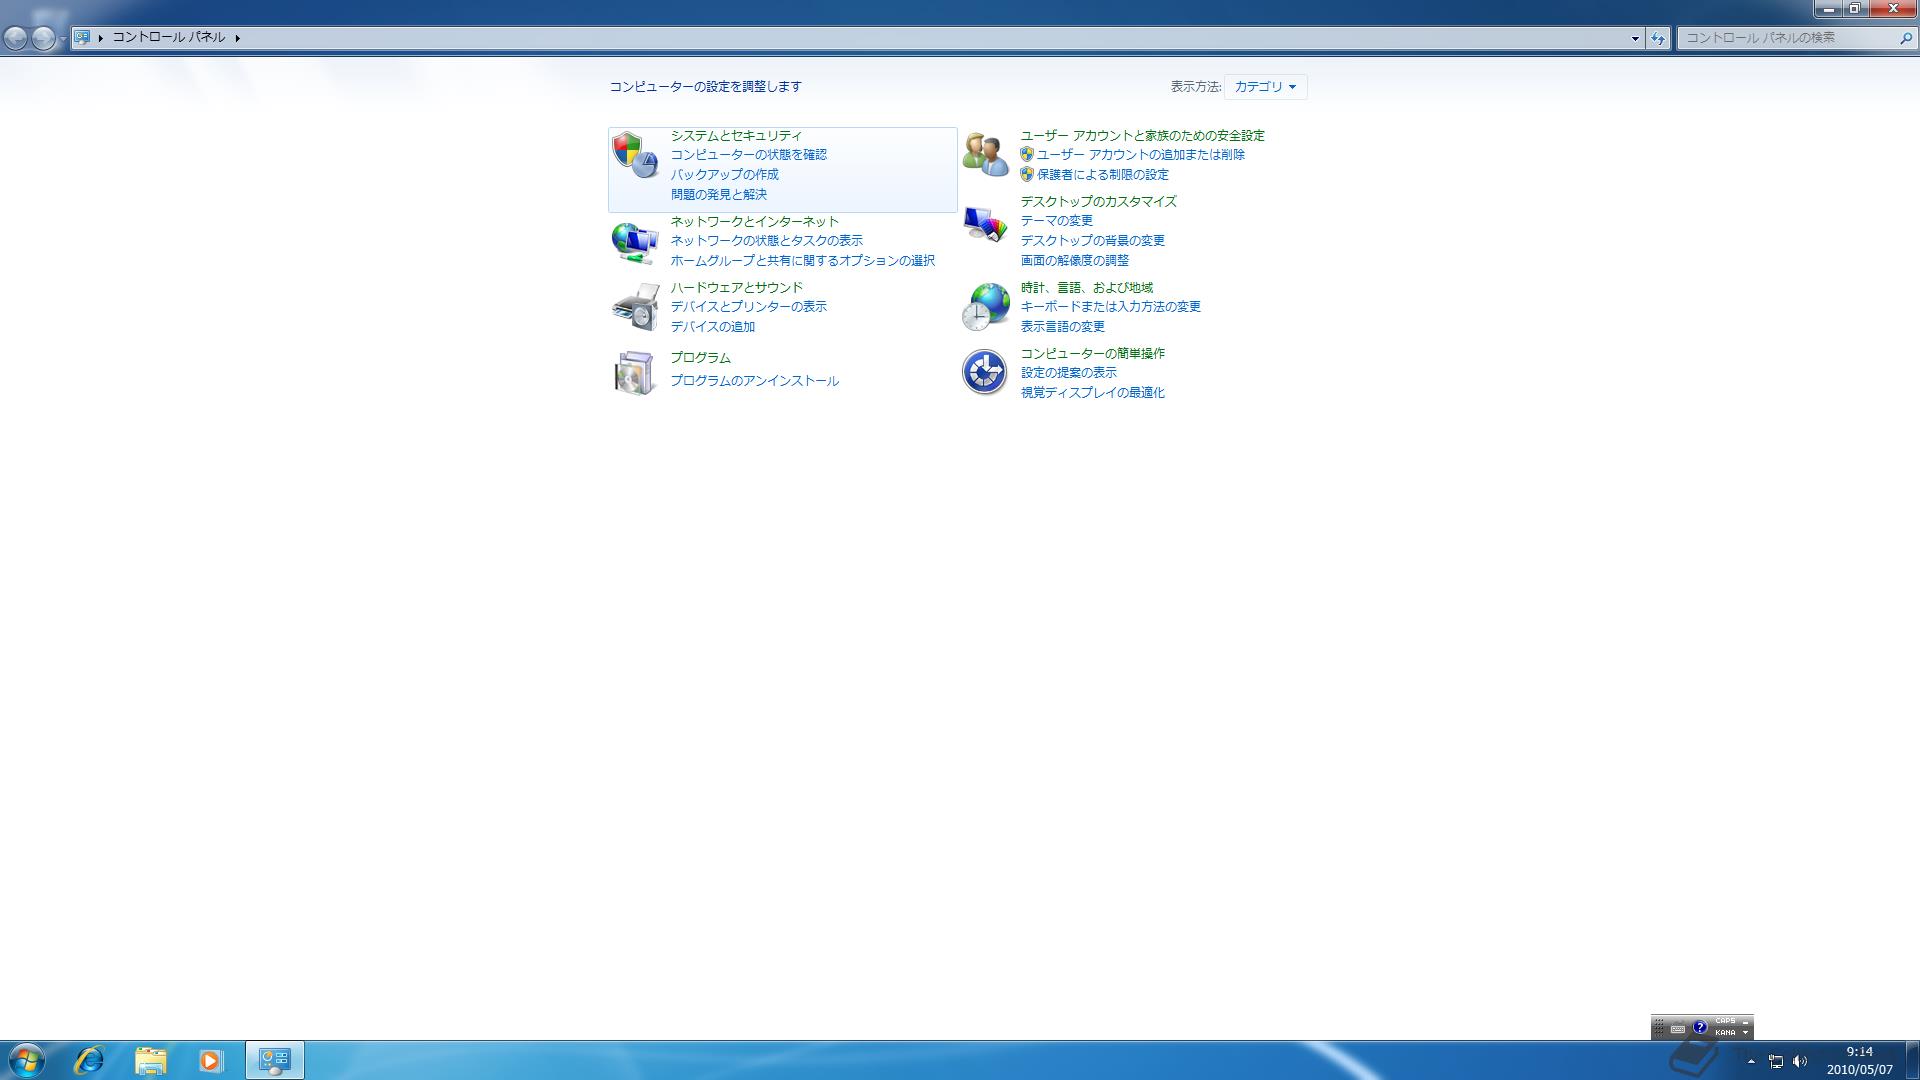Open the 時計、言語、および地域 globe clock icon
The height and width of the screenshot is (1080, 1920).
click(985, 307)
